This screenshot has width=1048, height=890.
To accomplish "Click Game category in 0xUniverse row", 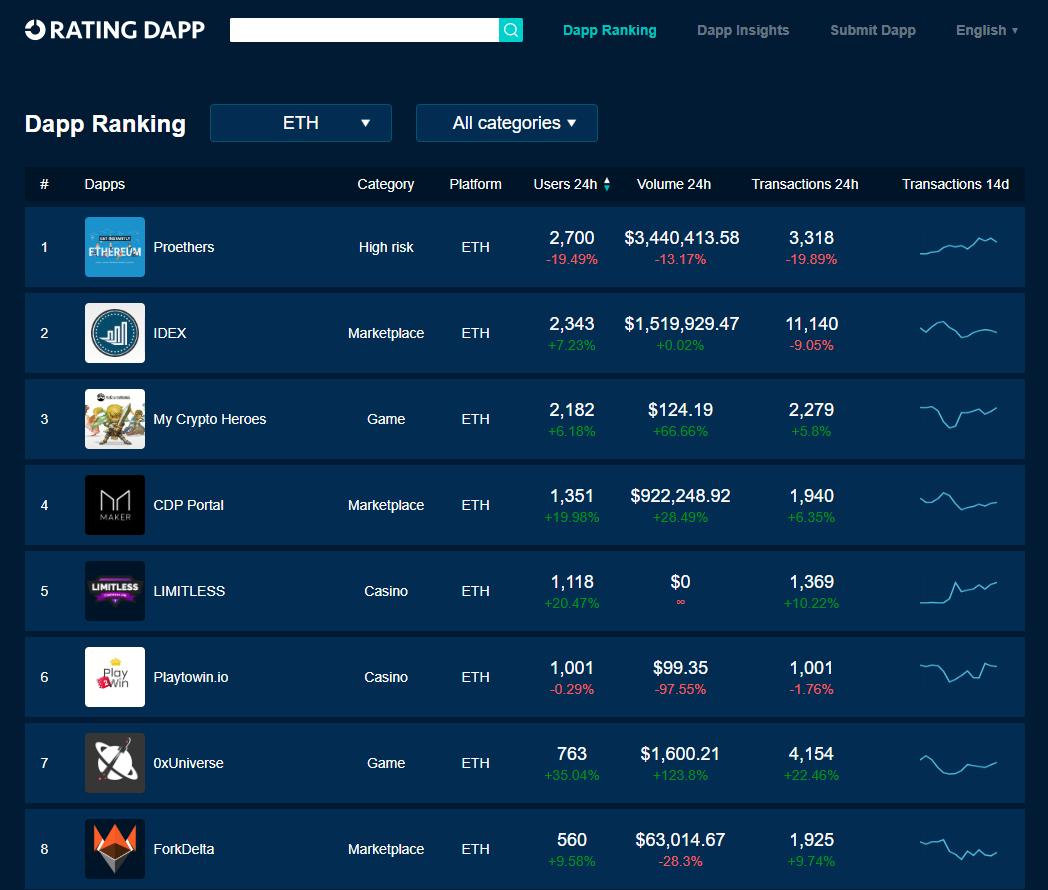I will (x=386, y=763).
